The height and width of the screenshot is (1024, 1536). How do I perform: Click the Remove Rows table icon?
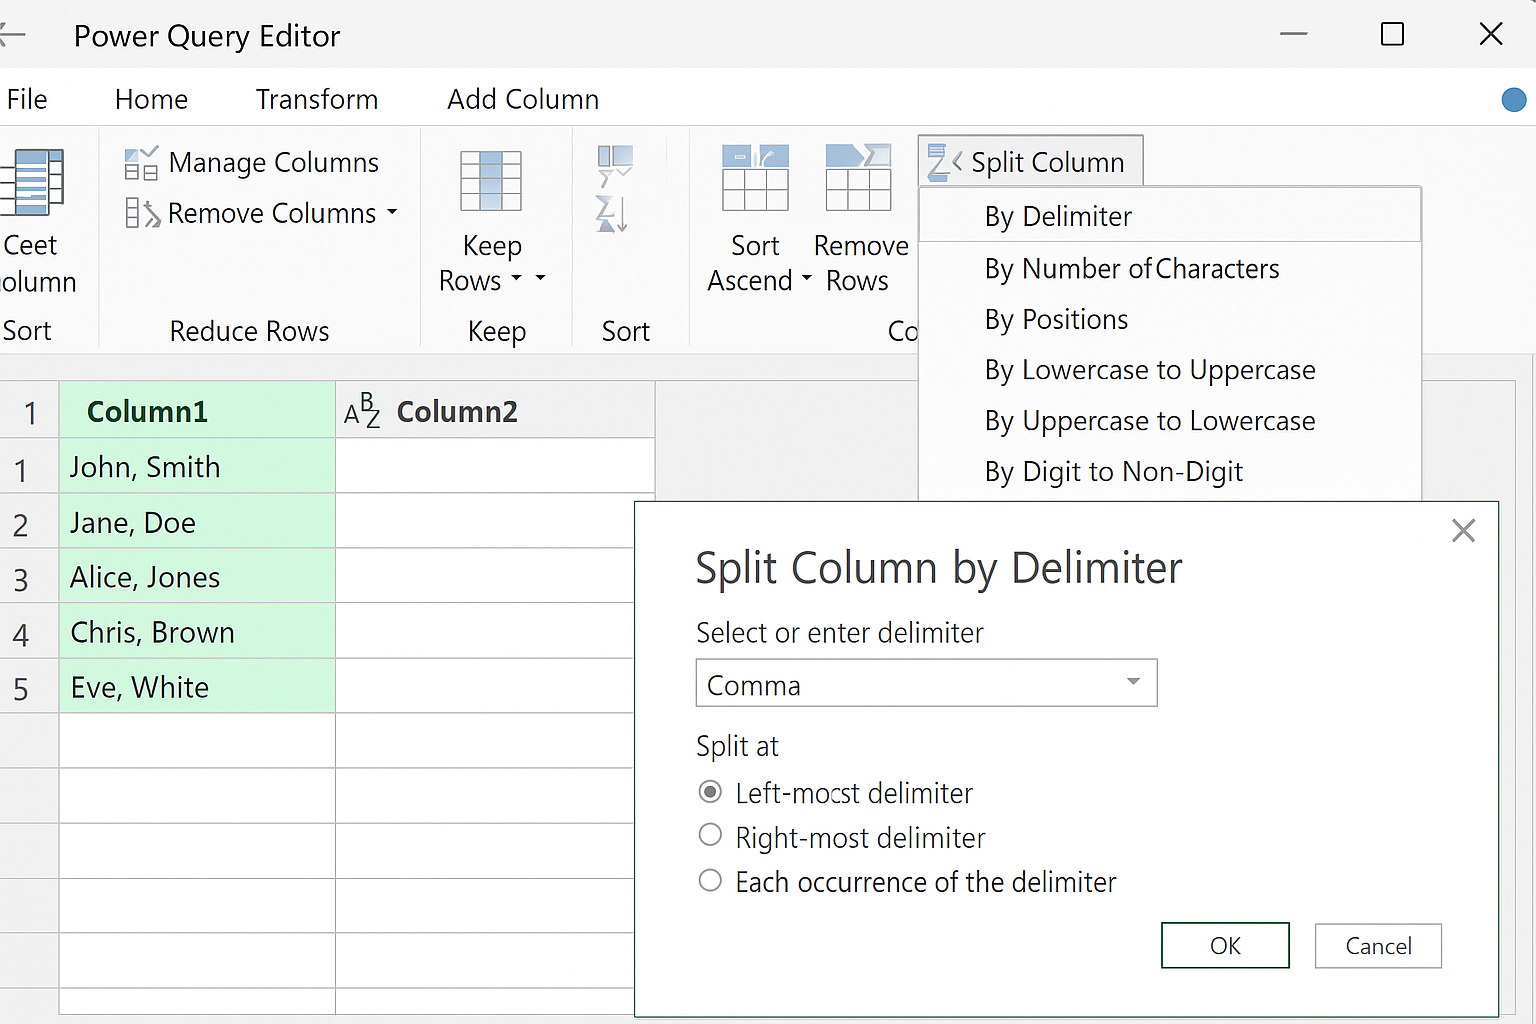tap(858, 177)
